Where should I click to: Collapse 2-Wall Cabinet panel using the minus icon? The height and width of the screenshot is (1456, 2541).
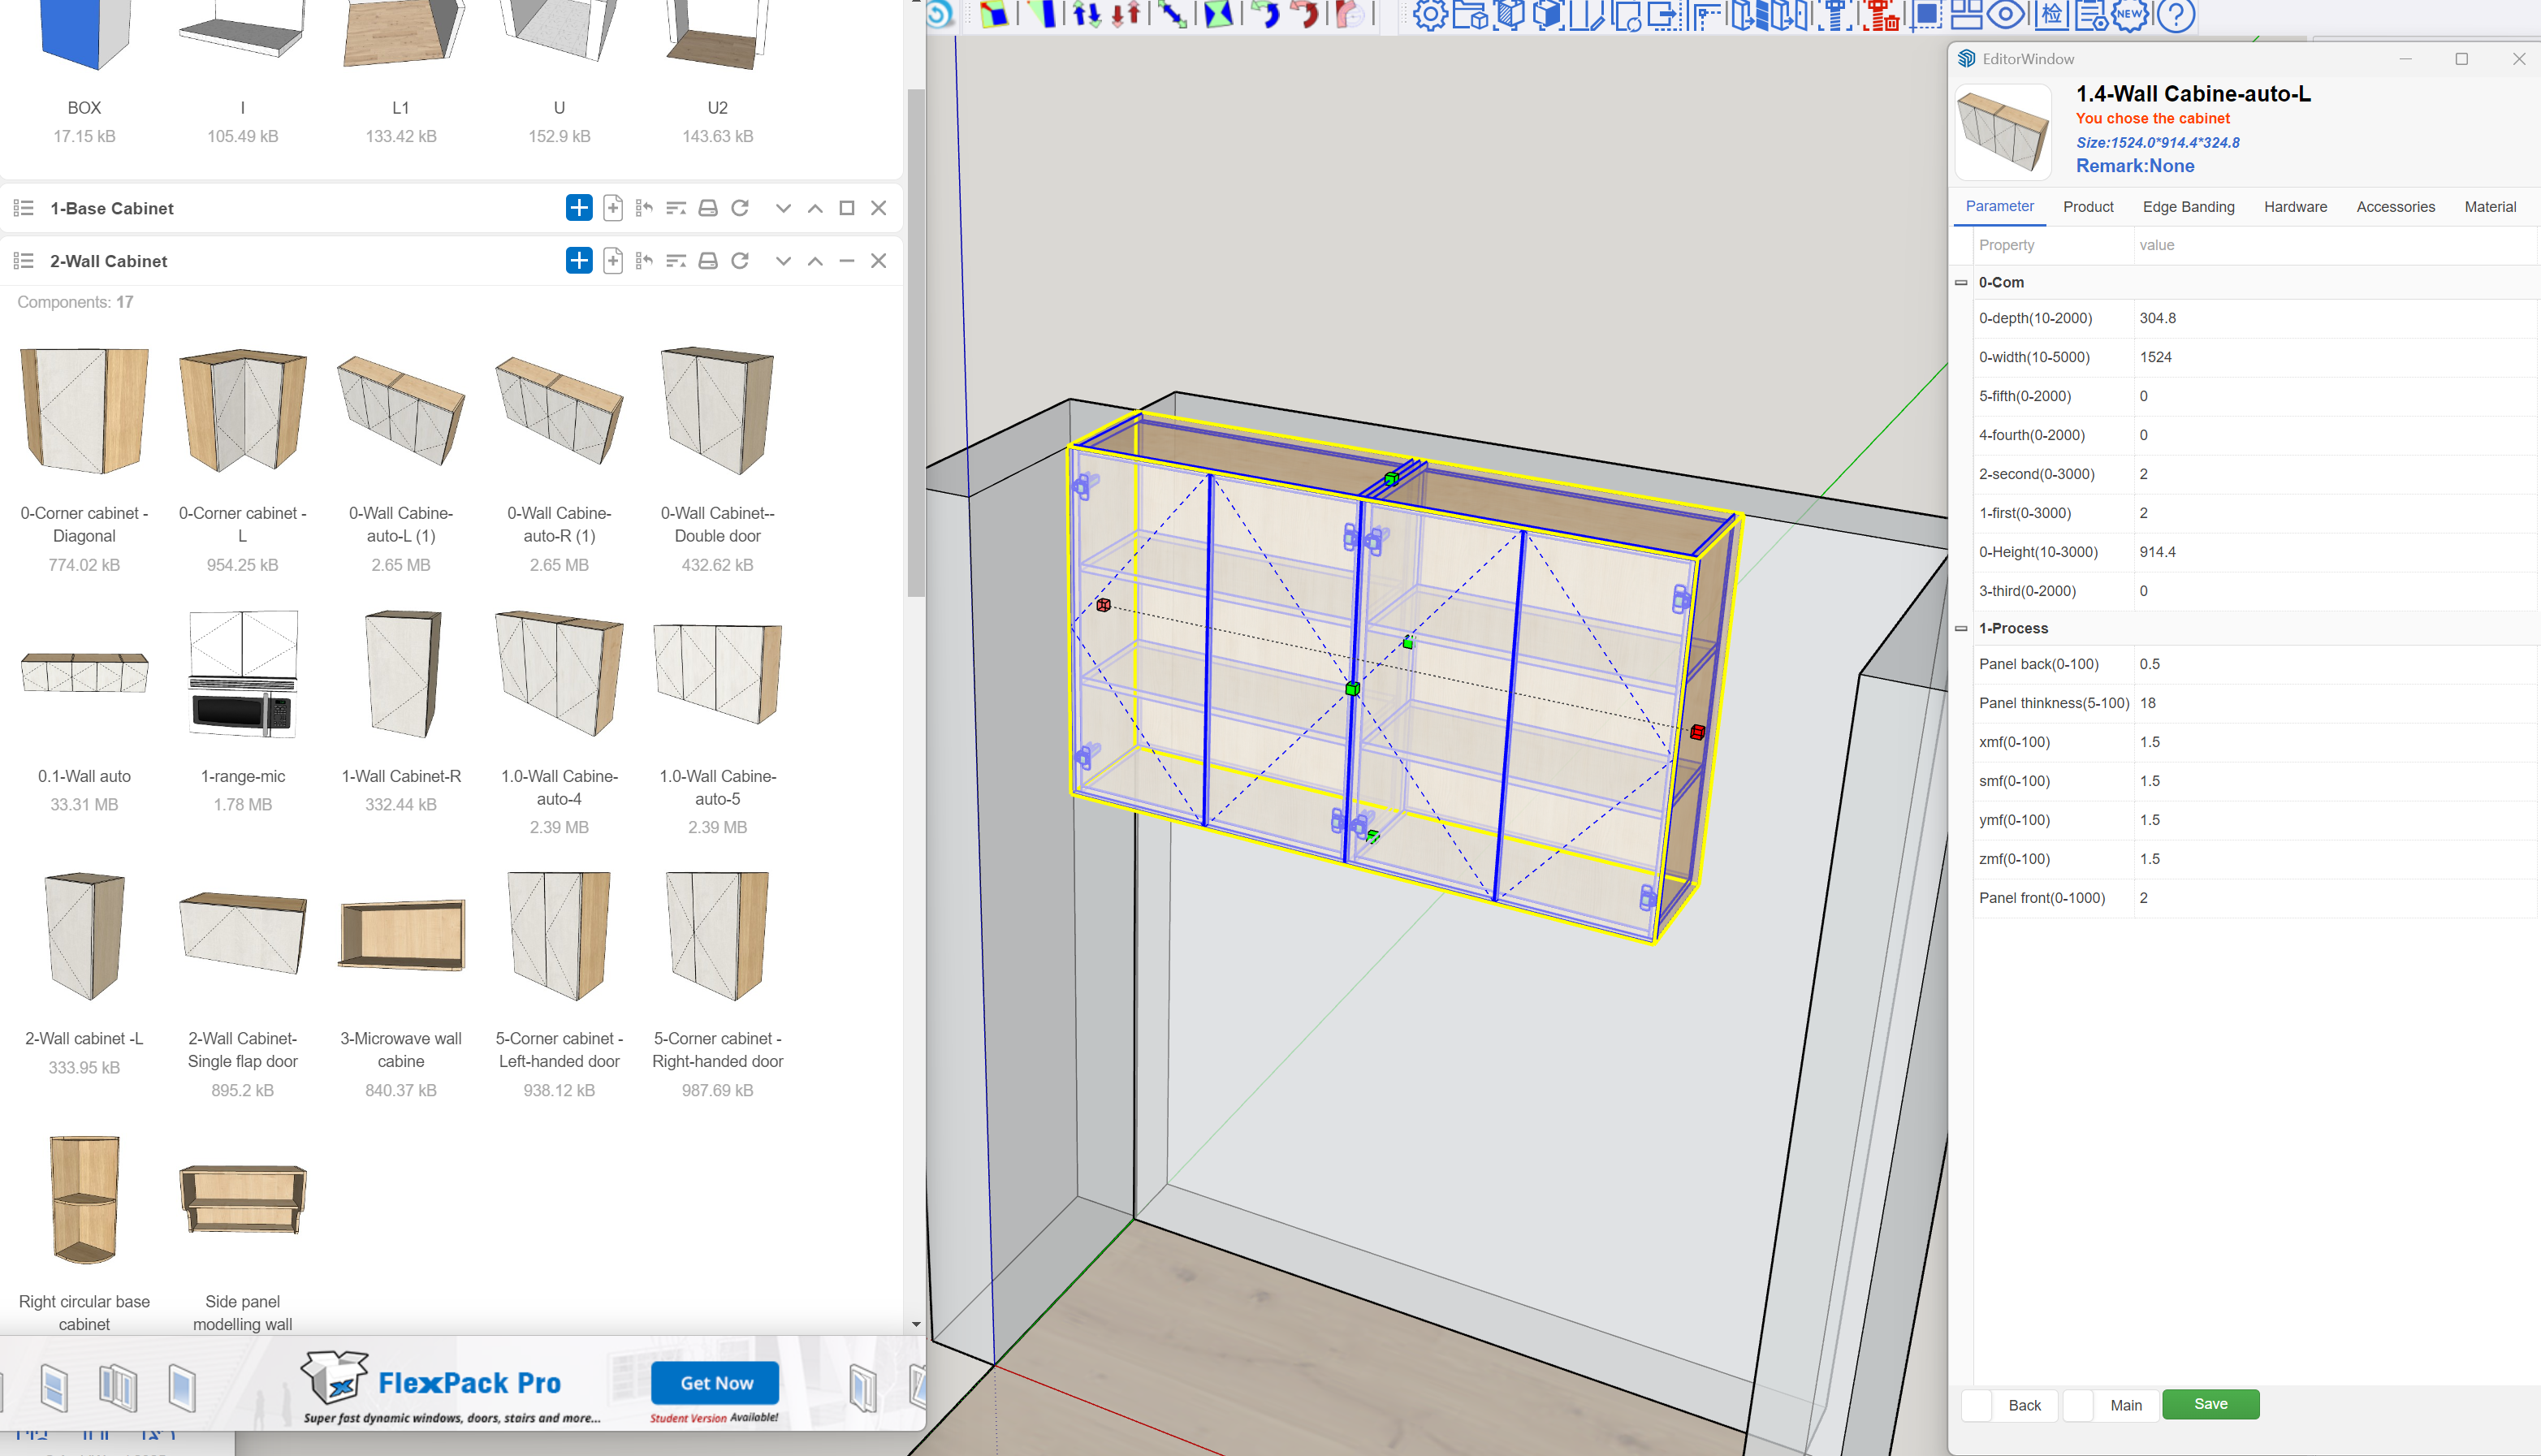coord(847,261)
